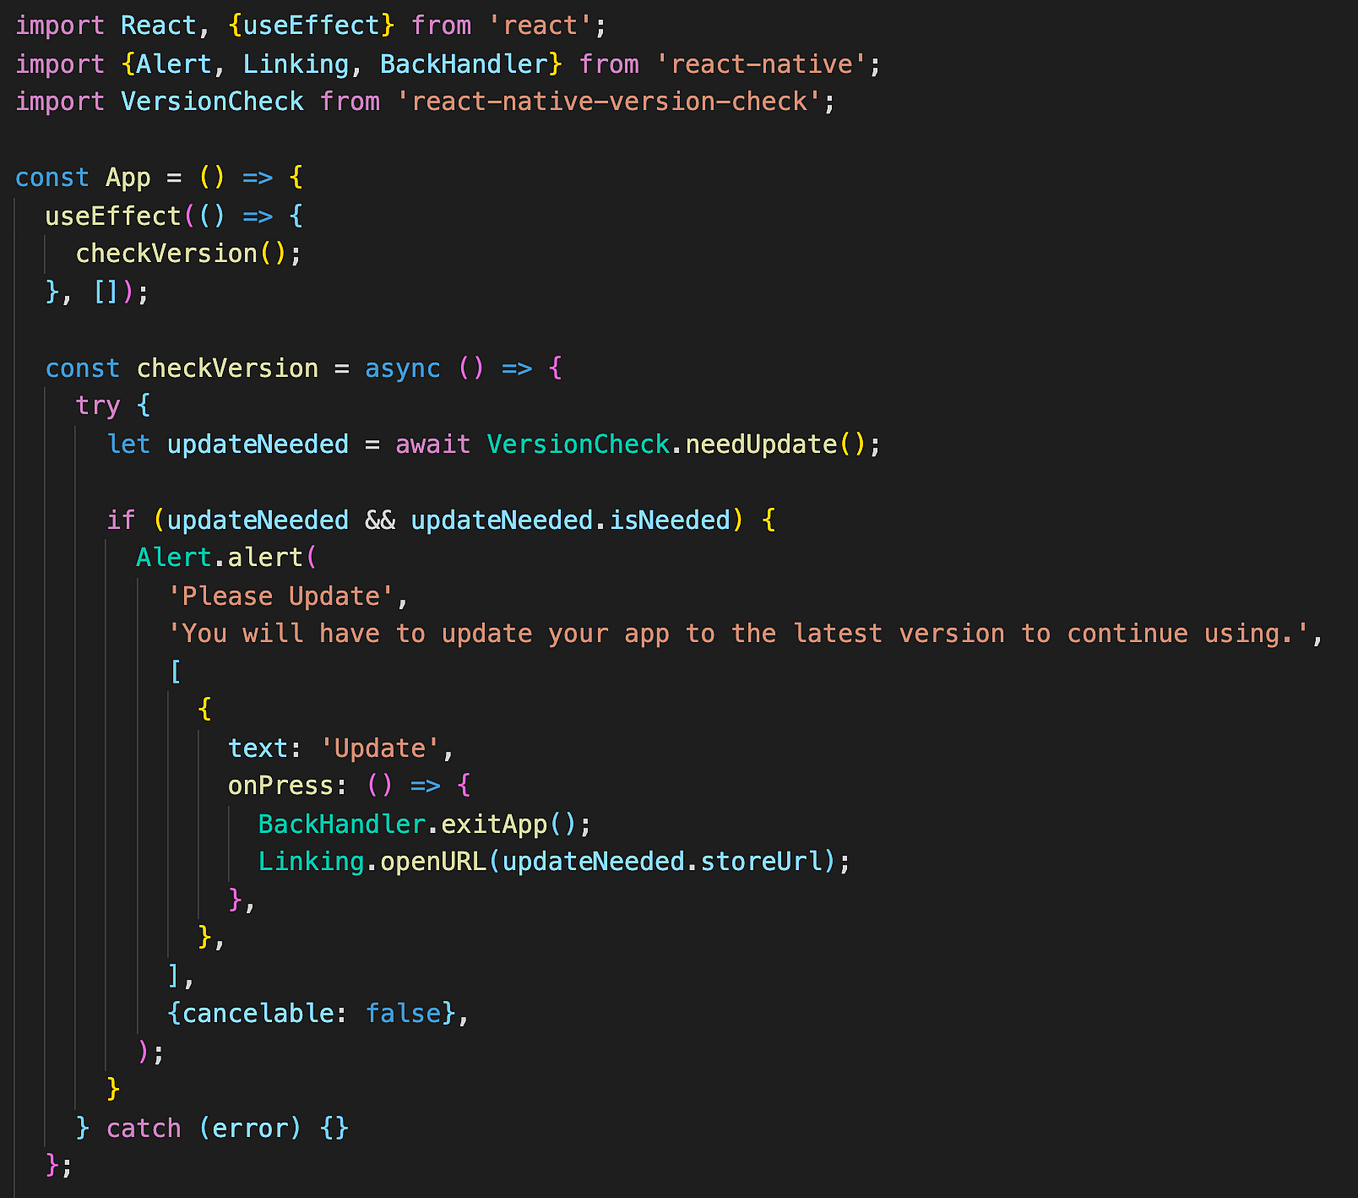Click the 'You will have to update' message string

[738, 634]
